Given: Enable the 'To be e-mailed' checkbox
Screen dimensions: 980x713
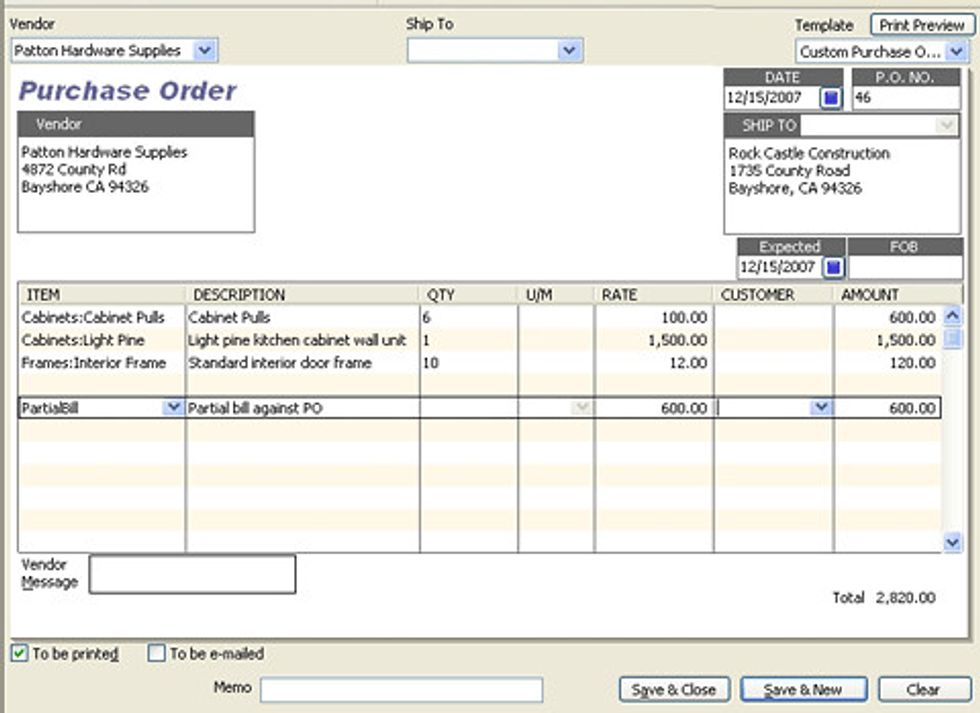Looking at the screenshot, I should point(157,654).
